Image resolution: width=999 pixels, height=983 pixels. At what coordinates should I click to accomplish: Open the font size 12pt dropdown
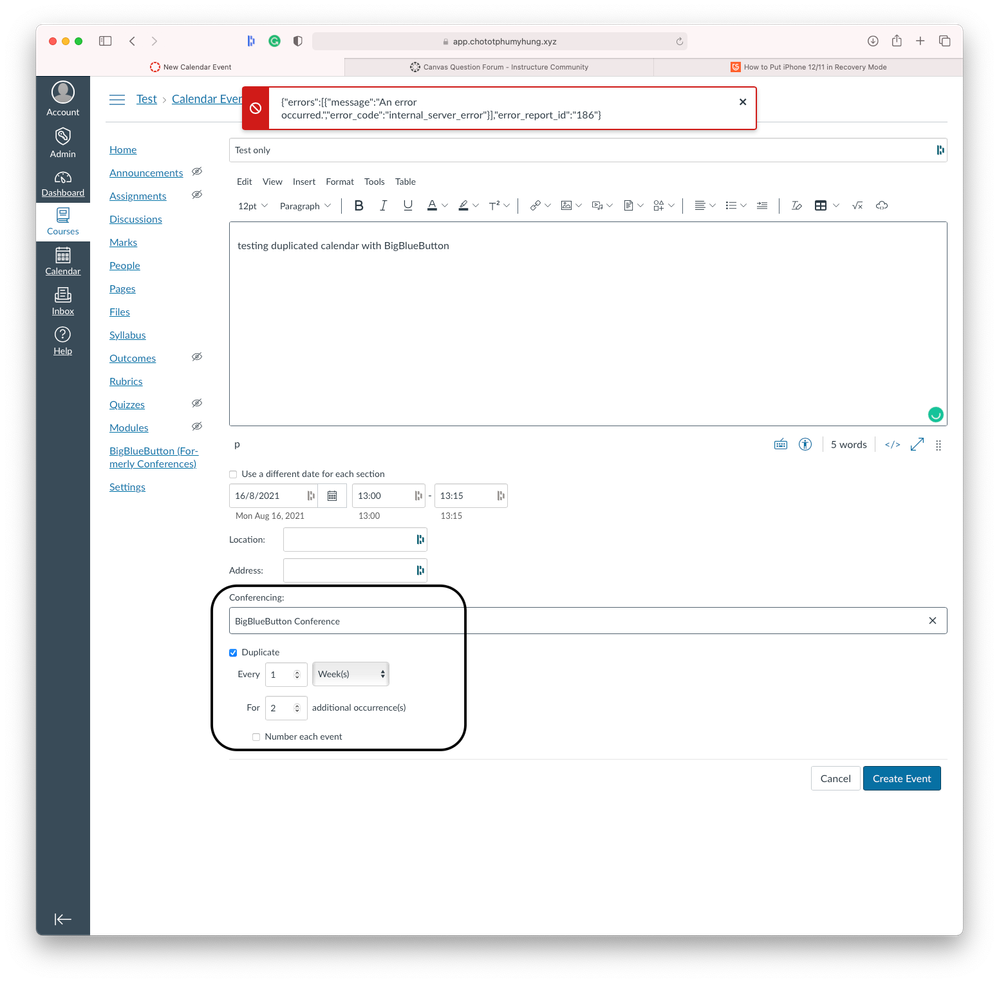coord(253,206)
